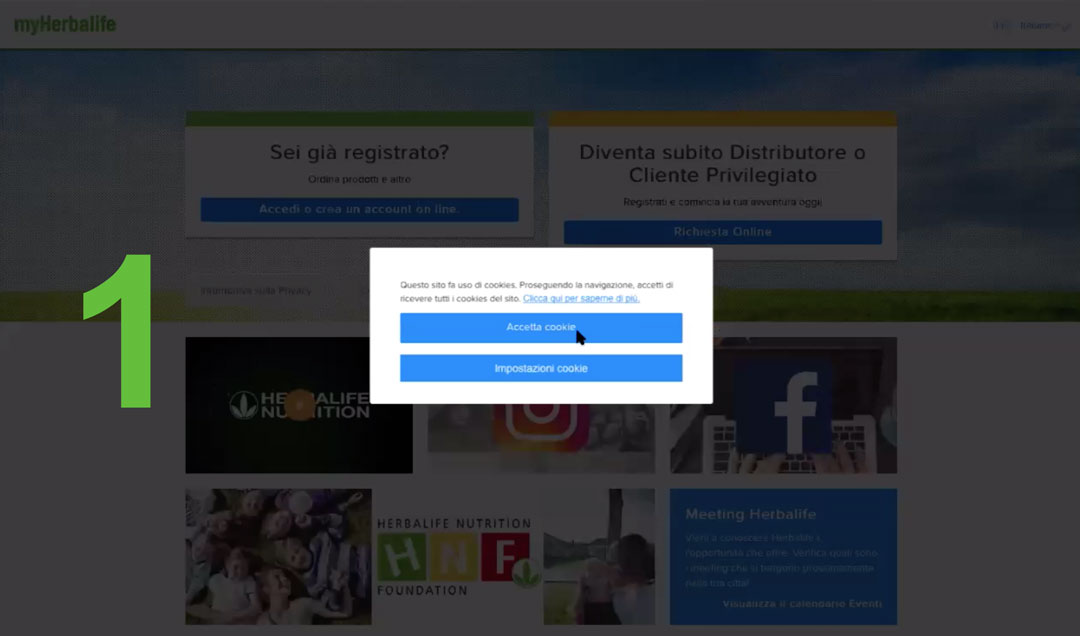Open the Italiano language dropdown
Image resolution: width=1080 pixels, height=636 pixels.
1045,26
